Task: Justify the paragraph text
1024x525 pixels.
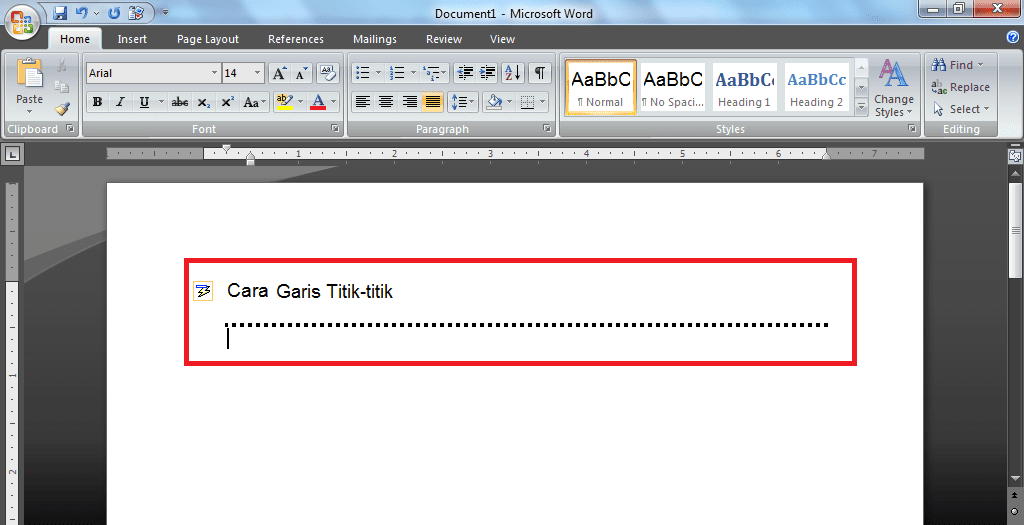Action: 432,102
